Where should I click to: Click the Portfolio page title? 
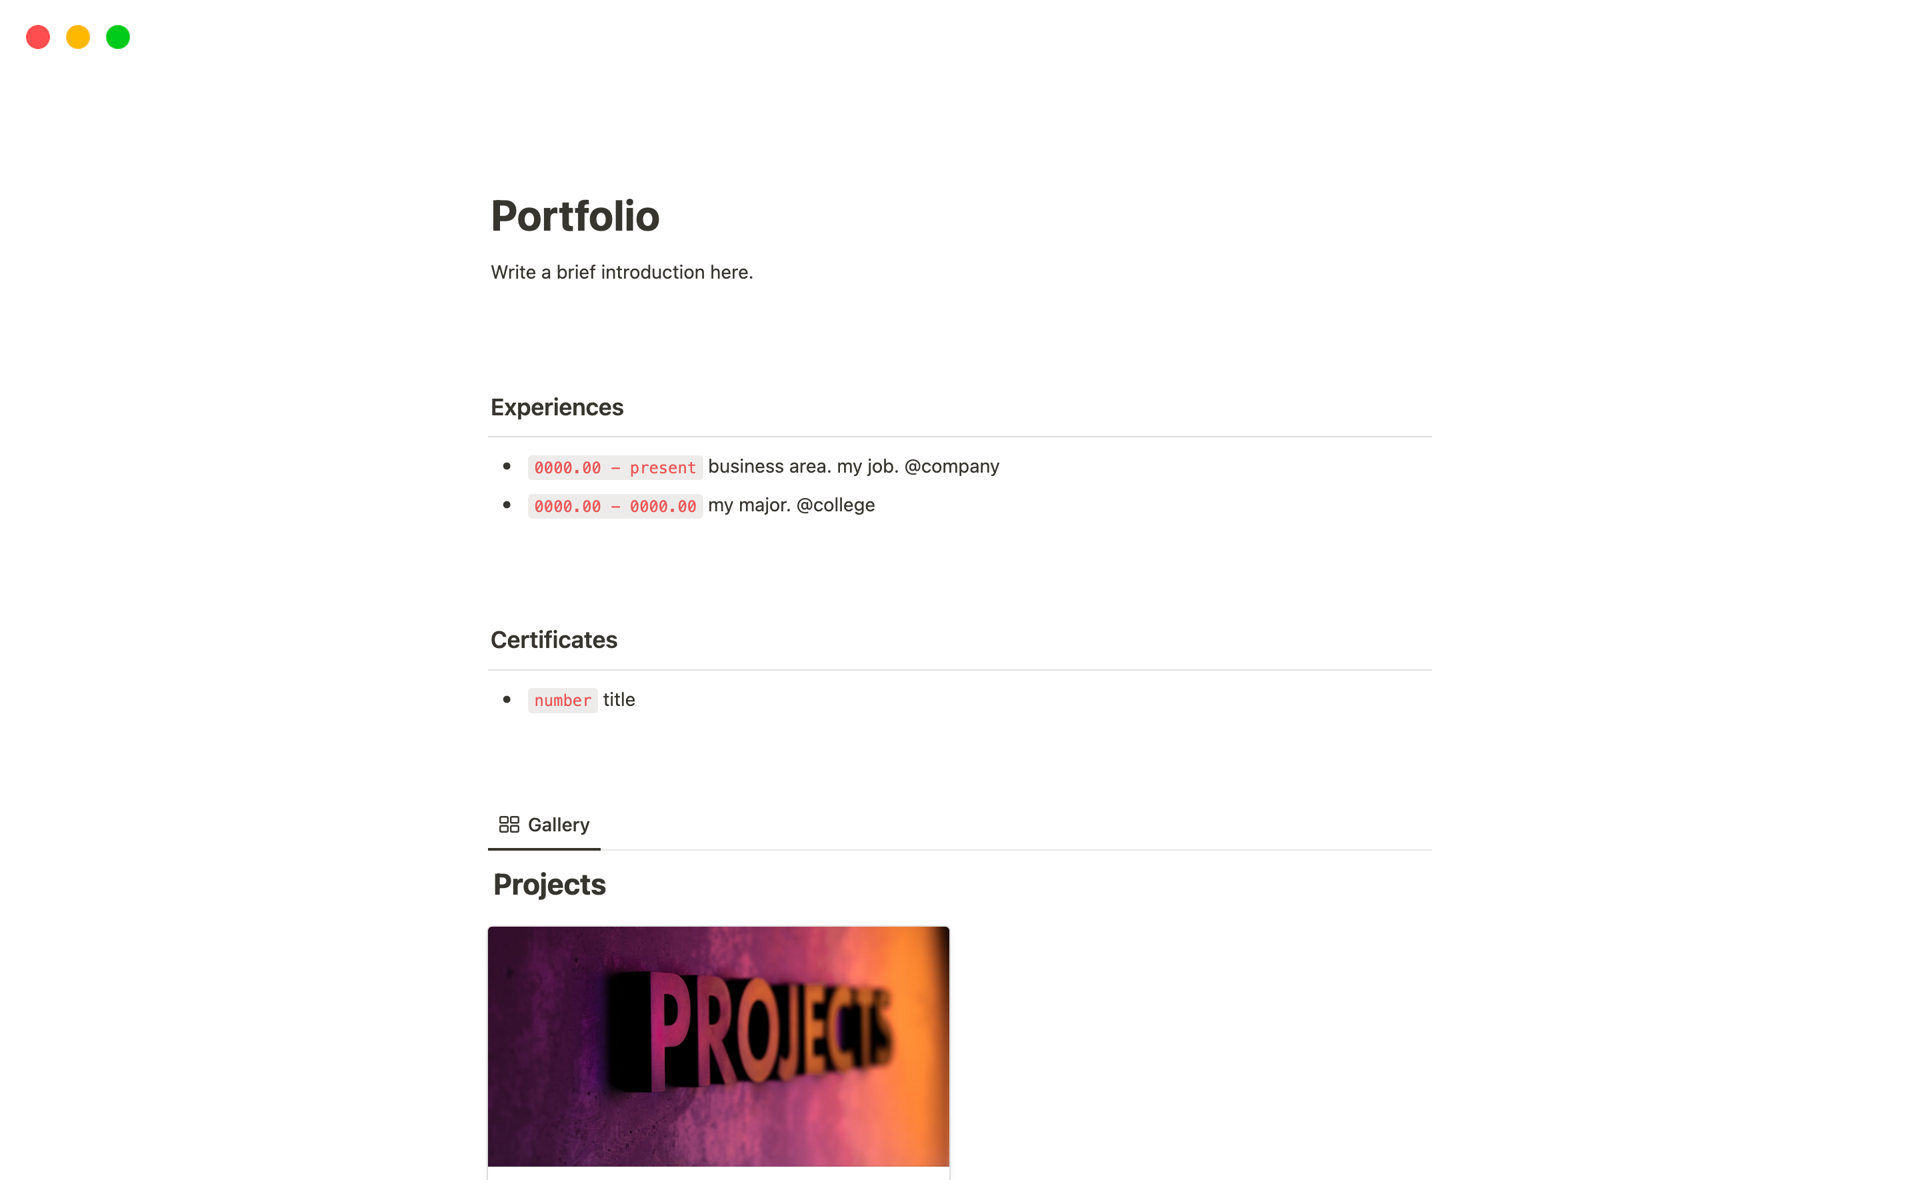click(x=575, y=216)
